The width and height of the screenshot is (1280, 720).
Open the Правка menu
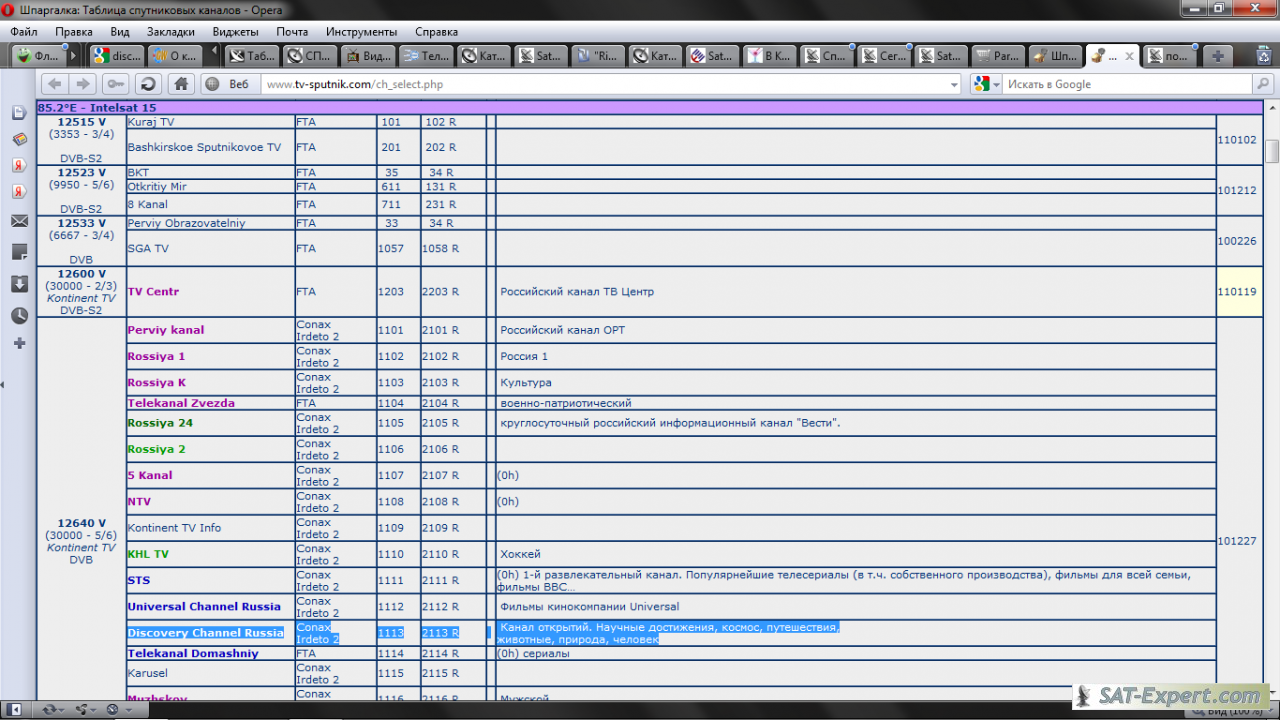click(74, 32)
